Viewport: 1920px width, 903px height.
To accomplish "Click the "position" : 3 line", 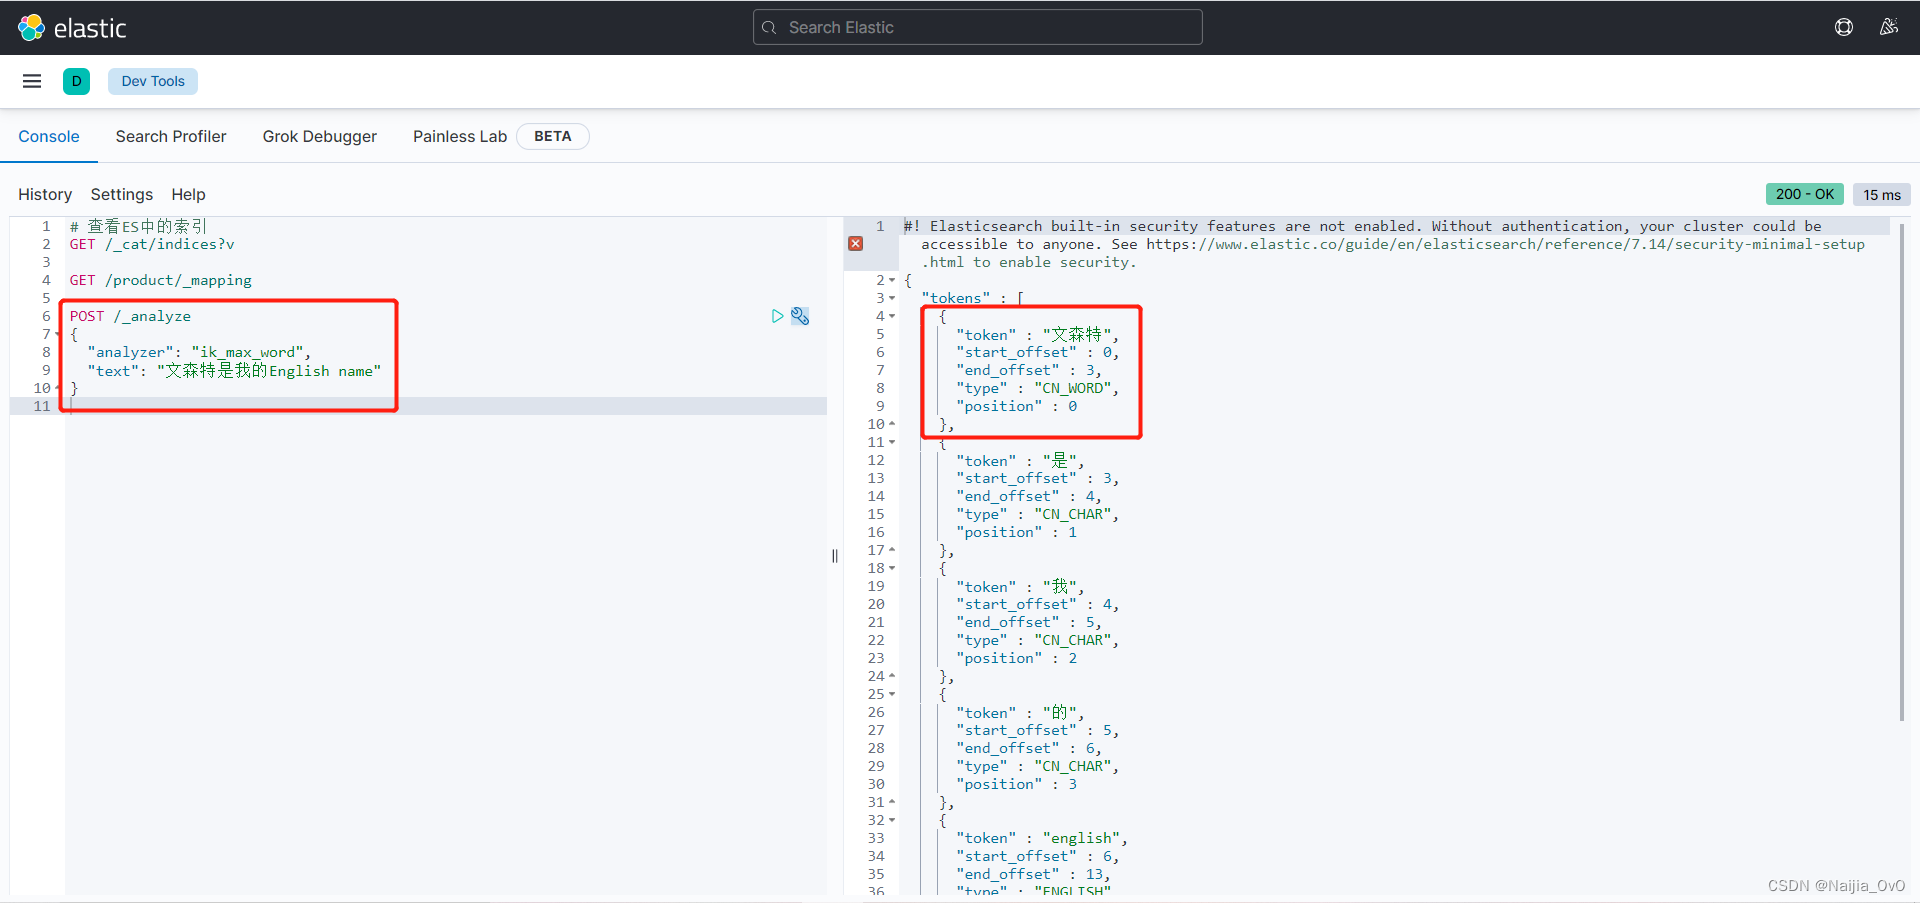I will pos(1017,784).
